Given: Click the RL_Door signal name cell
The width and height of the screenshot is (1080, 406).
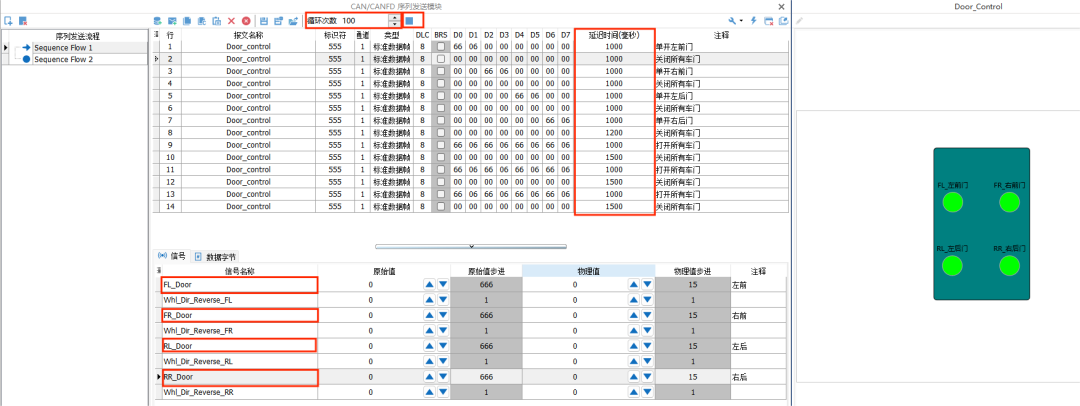Looking at the screenshot, I should coord(240,346).
